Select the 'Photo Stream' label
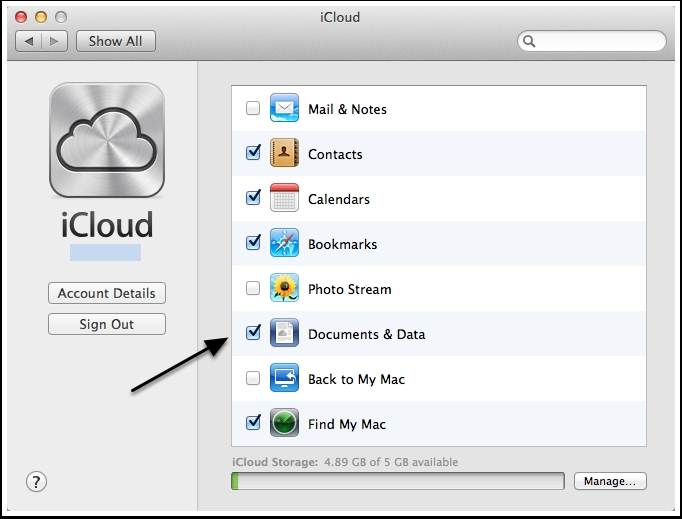Viewport: 682px width, 519px height. [350, 289]
